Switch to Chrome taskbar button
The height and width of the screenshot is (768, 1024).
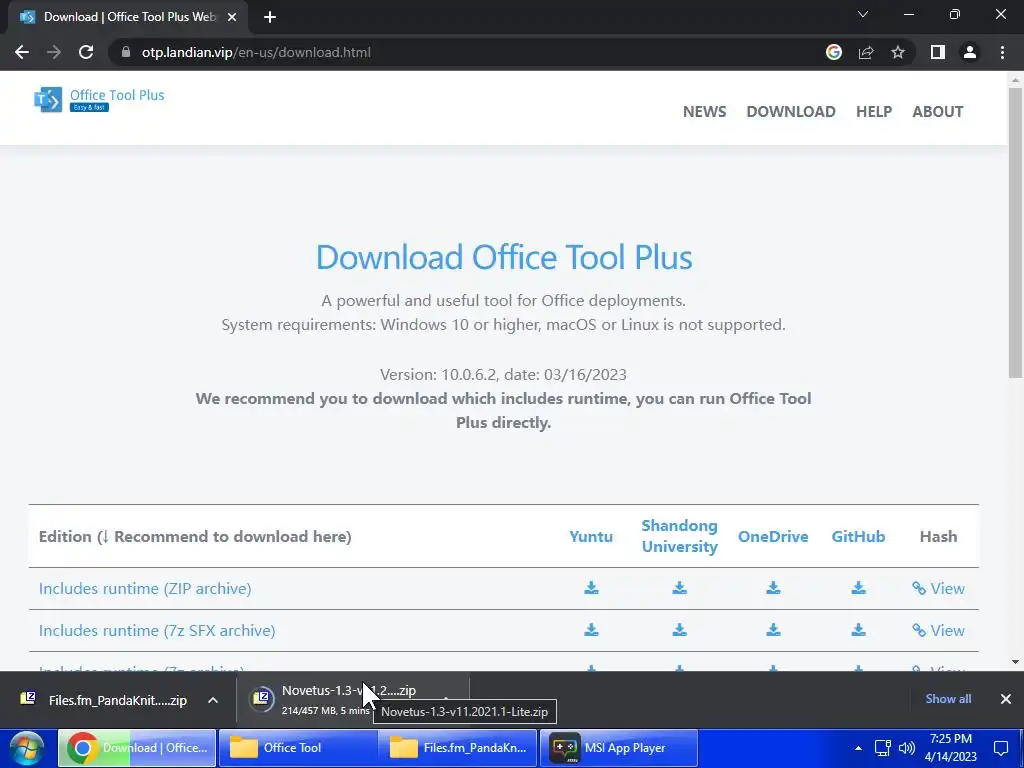(137, 748)
